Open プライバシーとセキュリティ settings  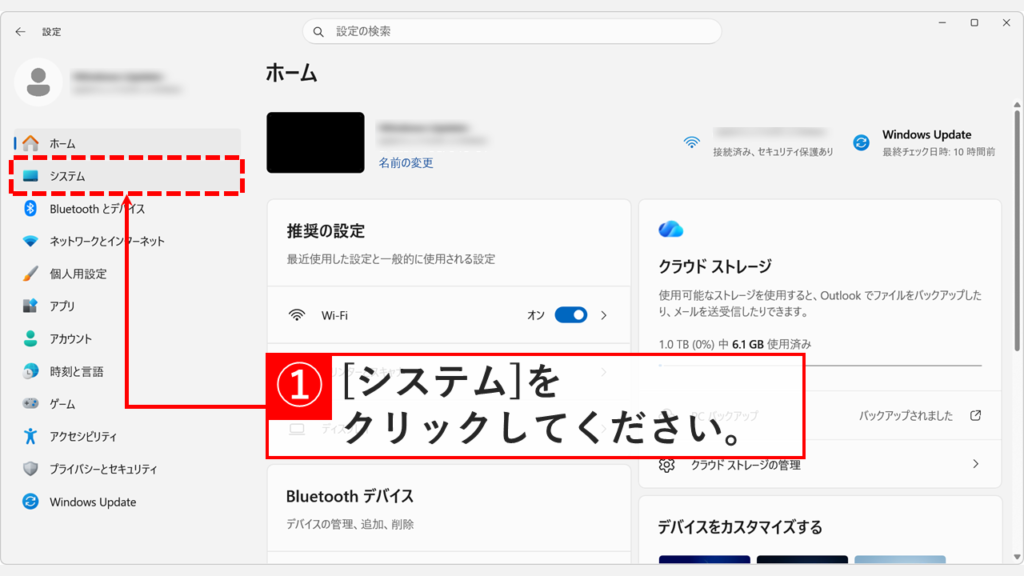click(110, 469)
